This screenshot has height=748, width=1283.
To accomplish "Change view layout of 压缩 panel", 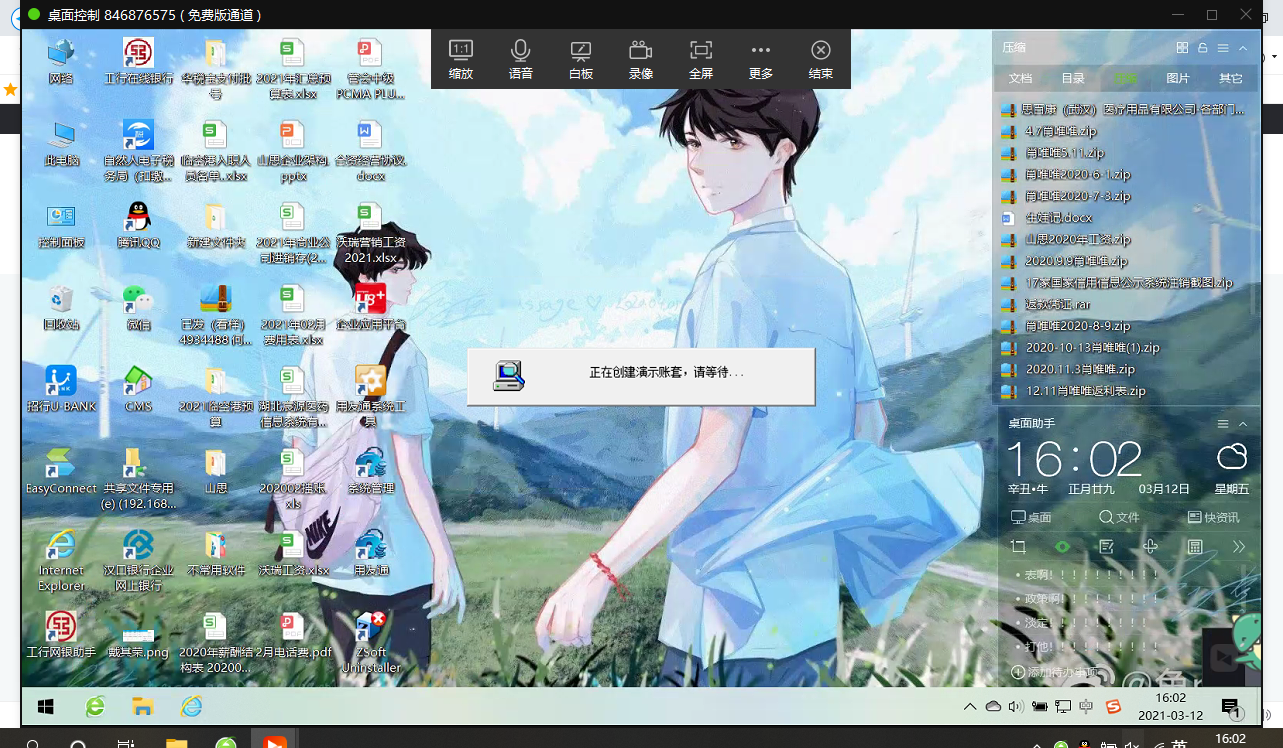I will click(x=1182, y=48).
